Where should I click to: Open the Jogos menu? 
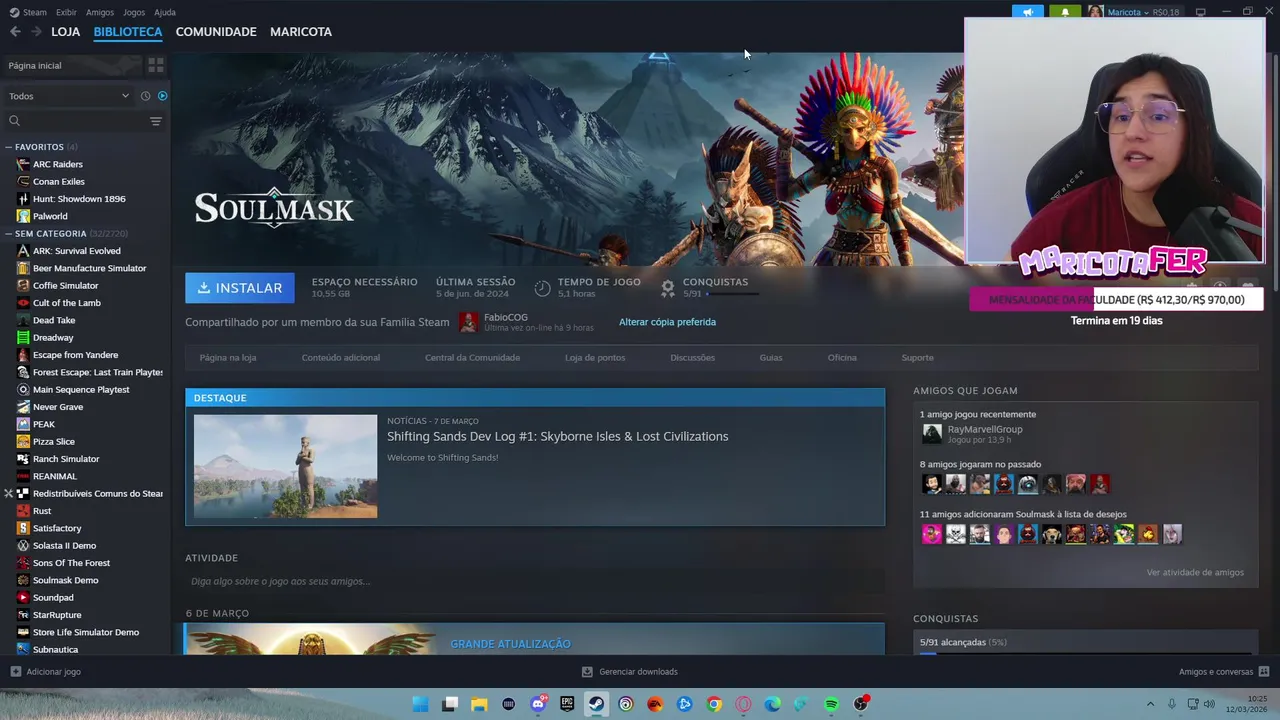click(x=134, y=12)
